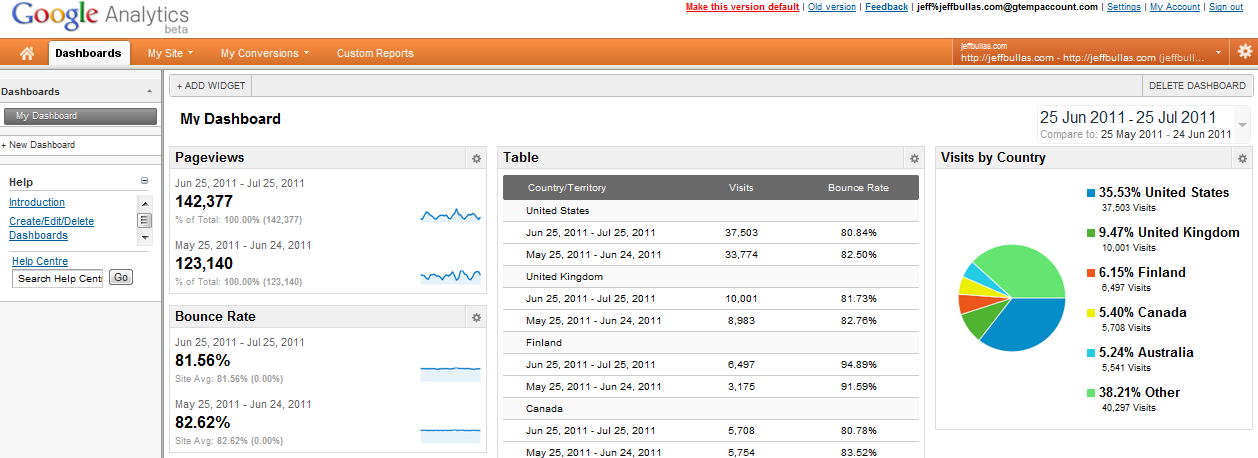The image size is (1258, 458).
Task: Open the settings gear in orange bar
Action: tap(1244, 52)
